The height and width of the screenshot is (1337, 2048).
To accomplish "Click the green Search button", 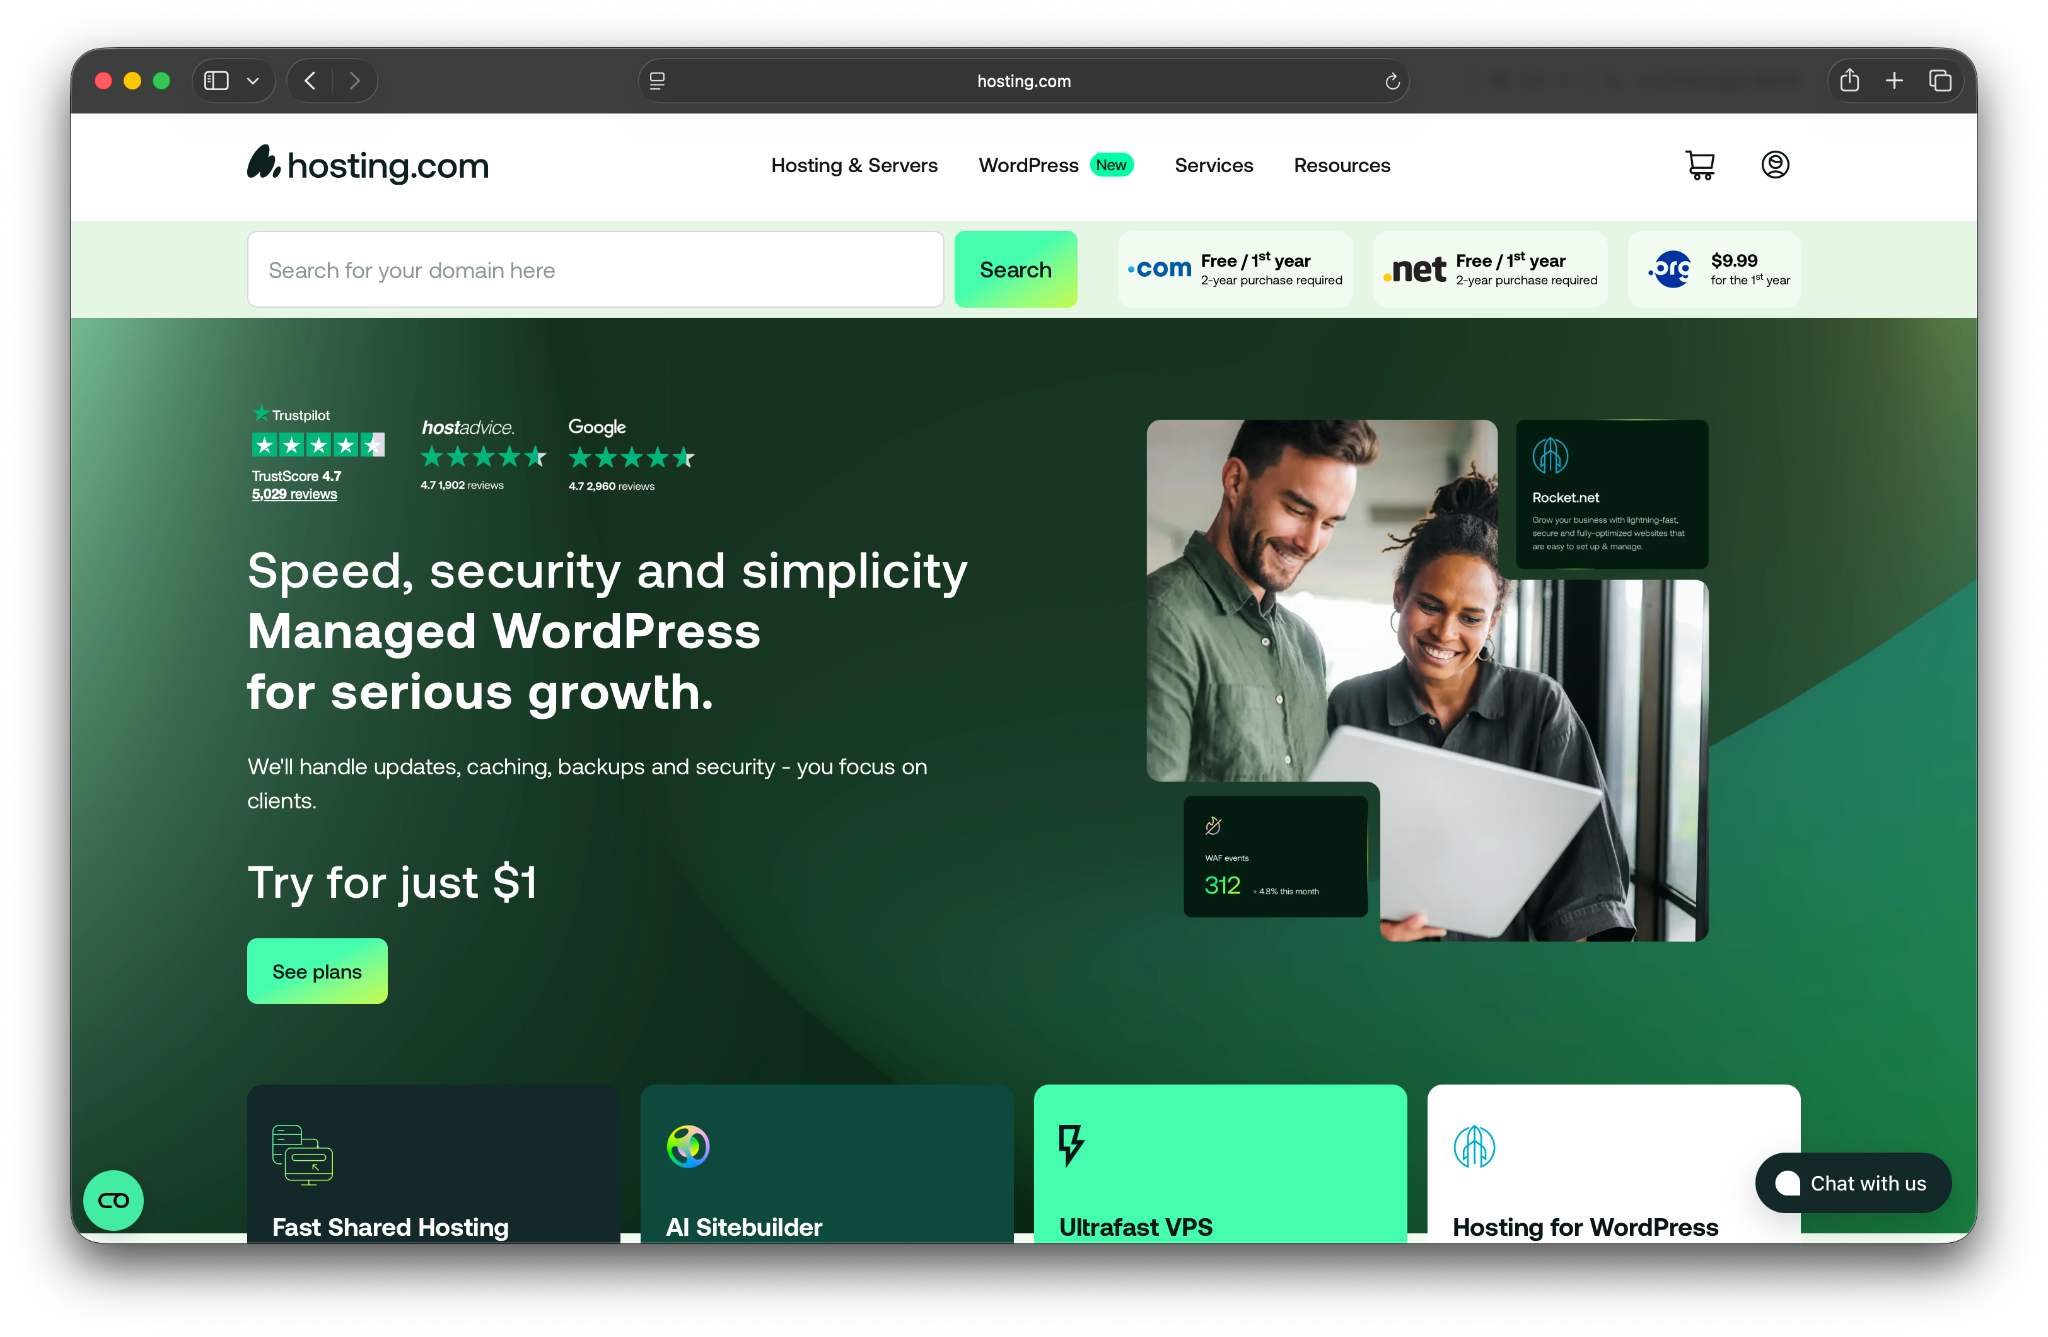I will (x=1015, y=269).
